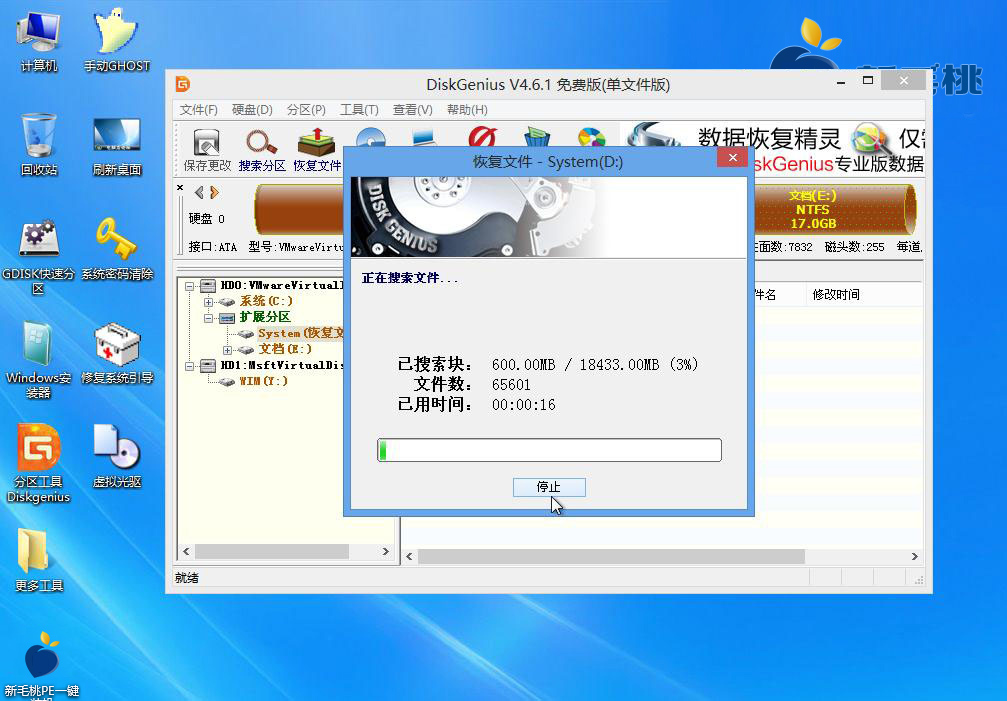Select the 修复系统引导 desktop icon

click(116, 353)
